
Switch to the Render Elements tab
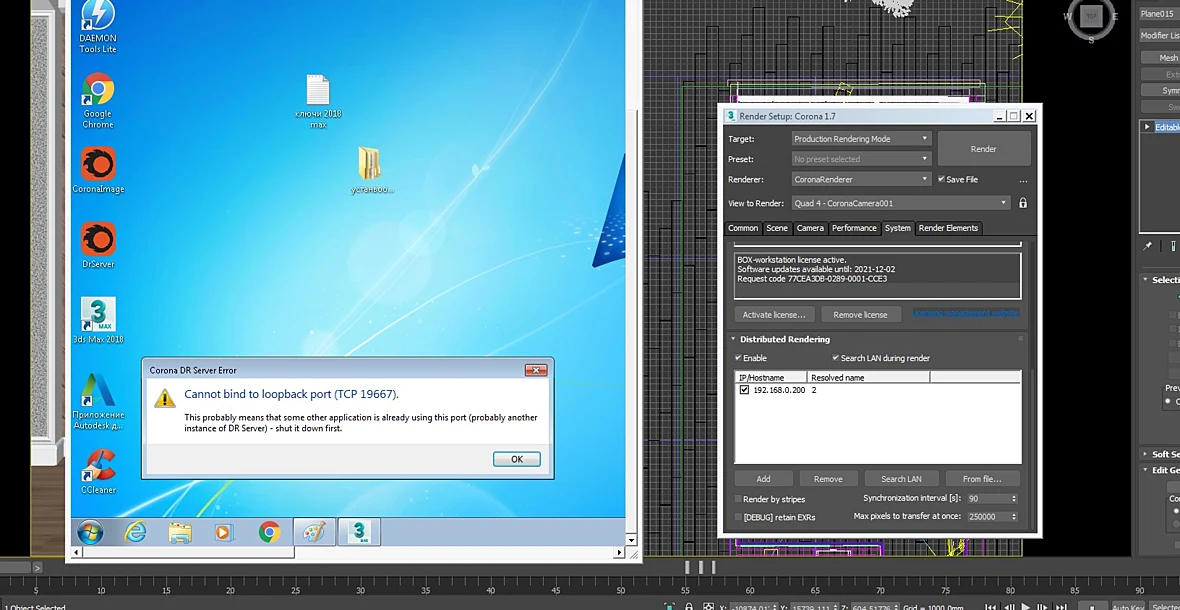(x=948, y=228)
